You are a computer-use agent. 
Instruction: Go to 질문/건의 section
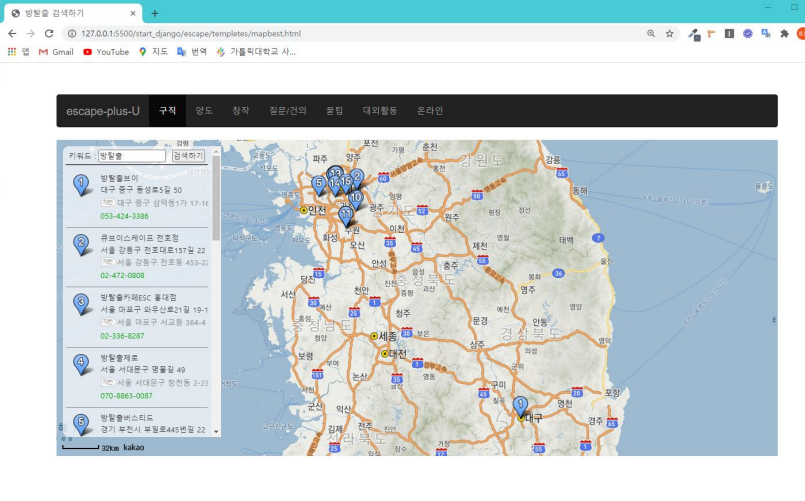pyautogui.click(x=287, y=111)
